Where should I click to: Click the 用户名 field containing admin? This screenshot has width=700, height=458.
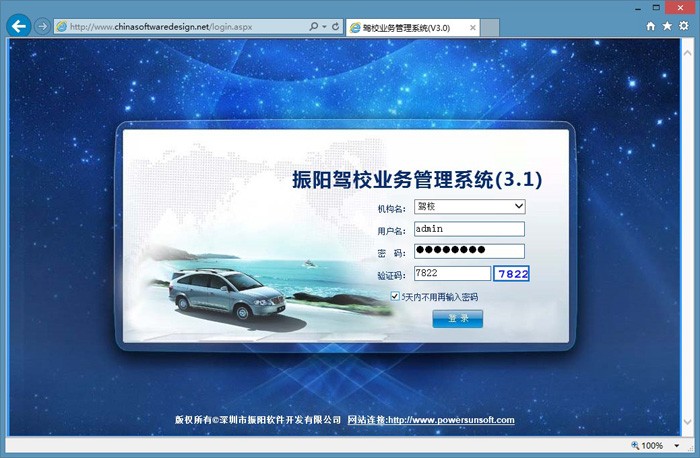469,229
